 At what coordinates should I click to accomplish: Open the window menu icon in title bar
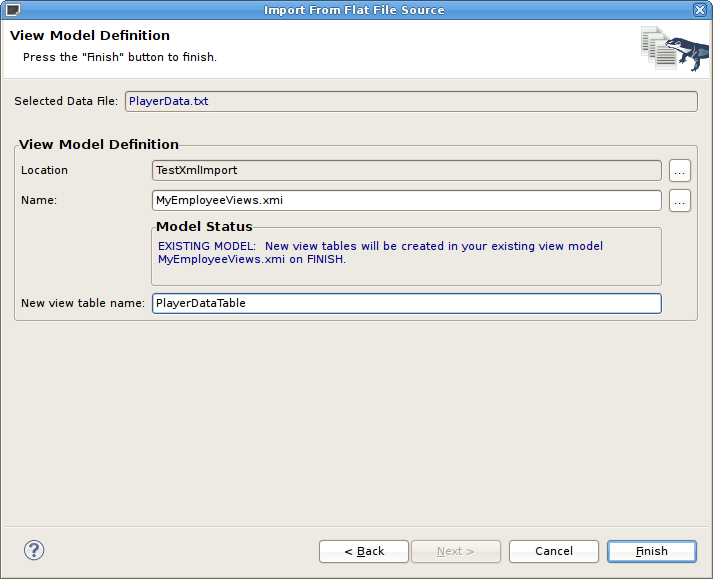(x=13, y=10)
